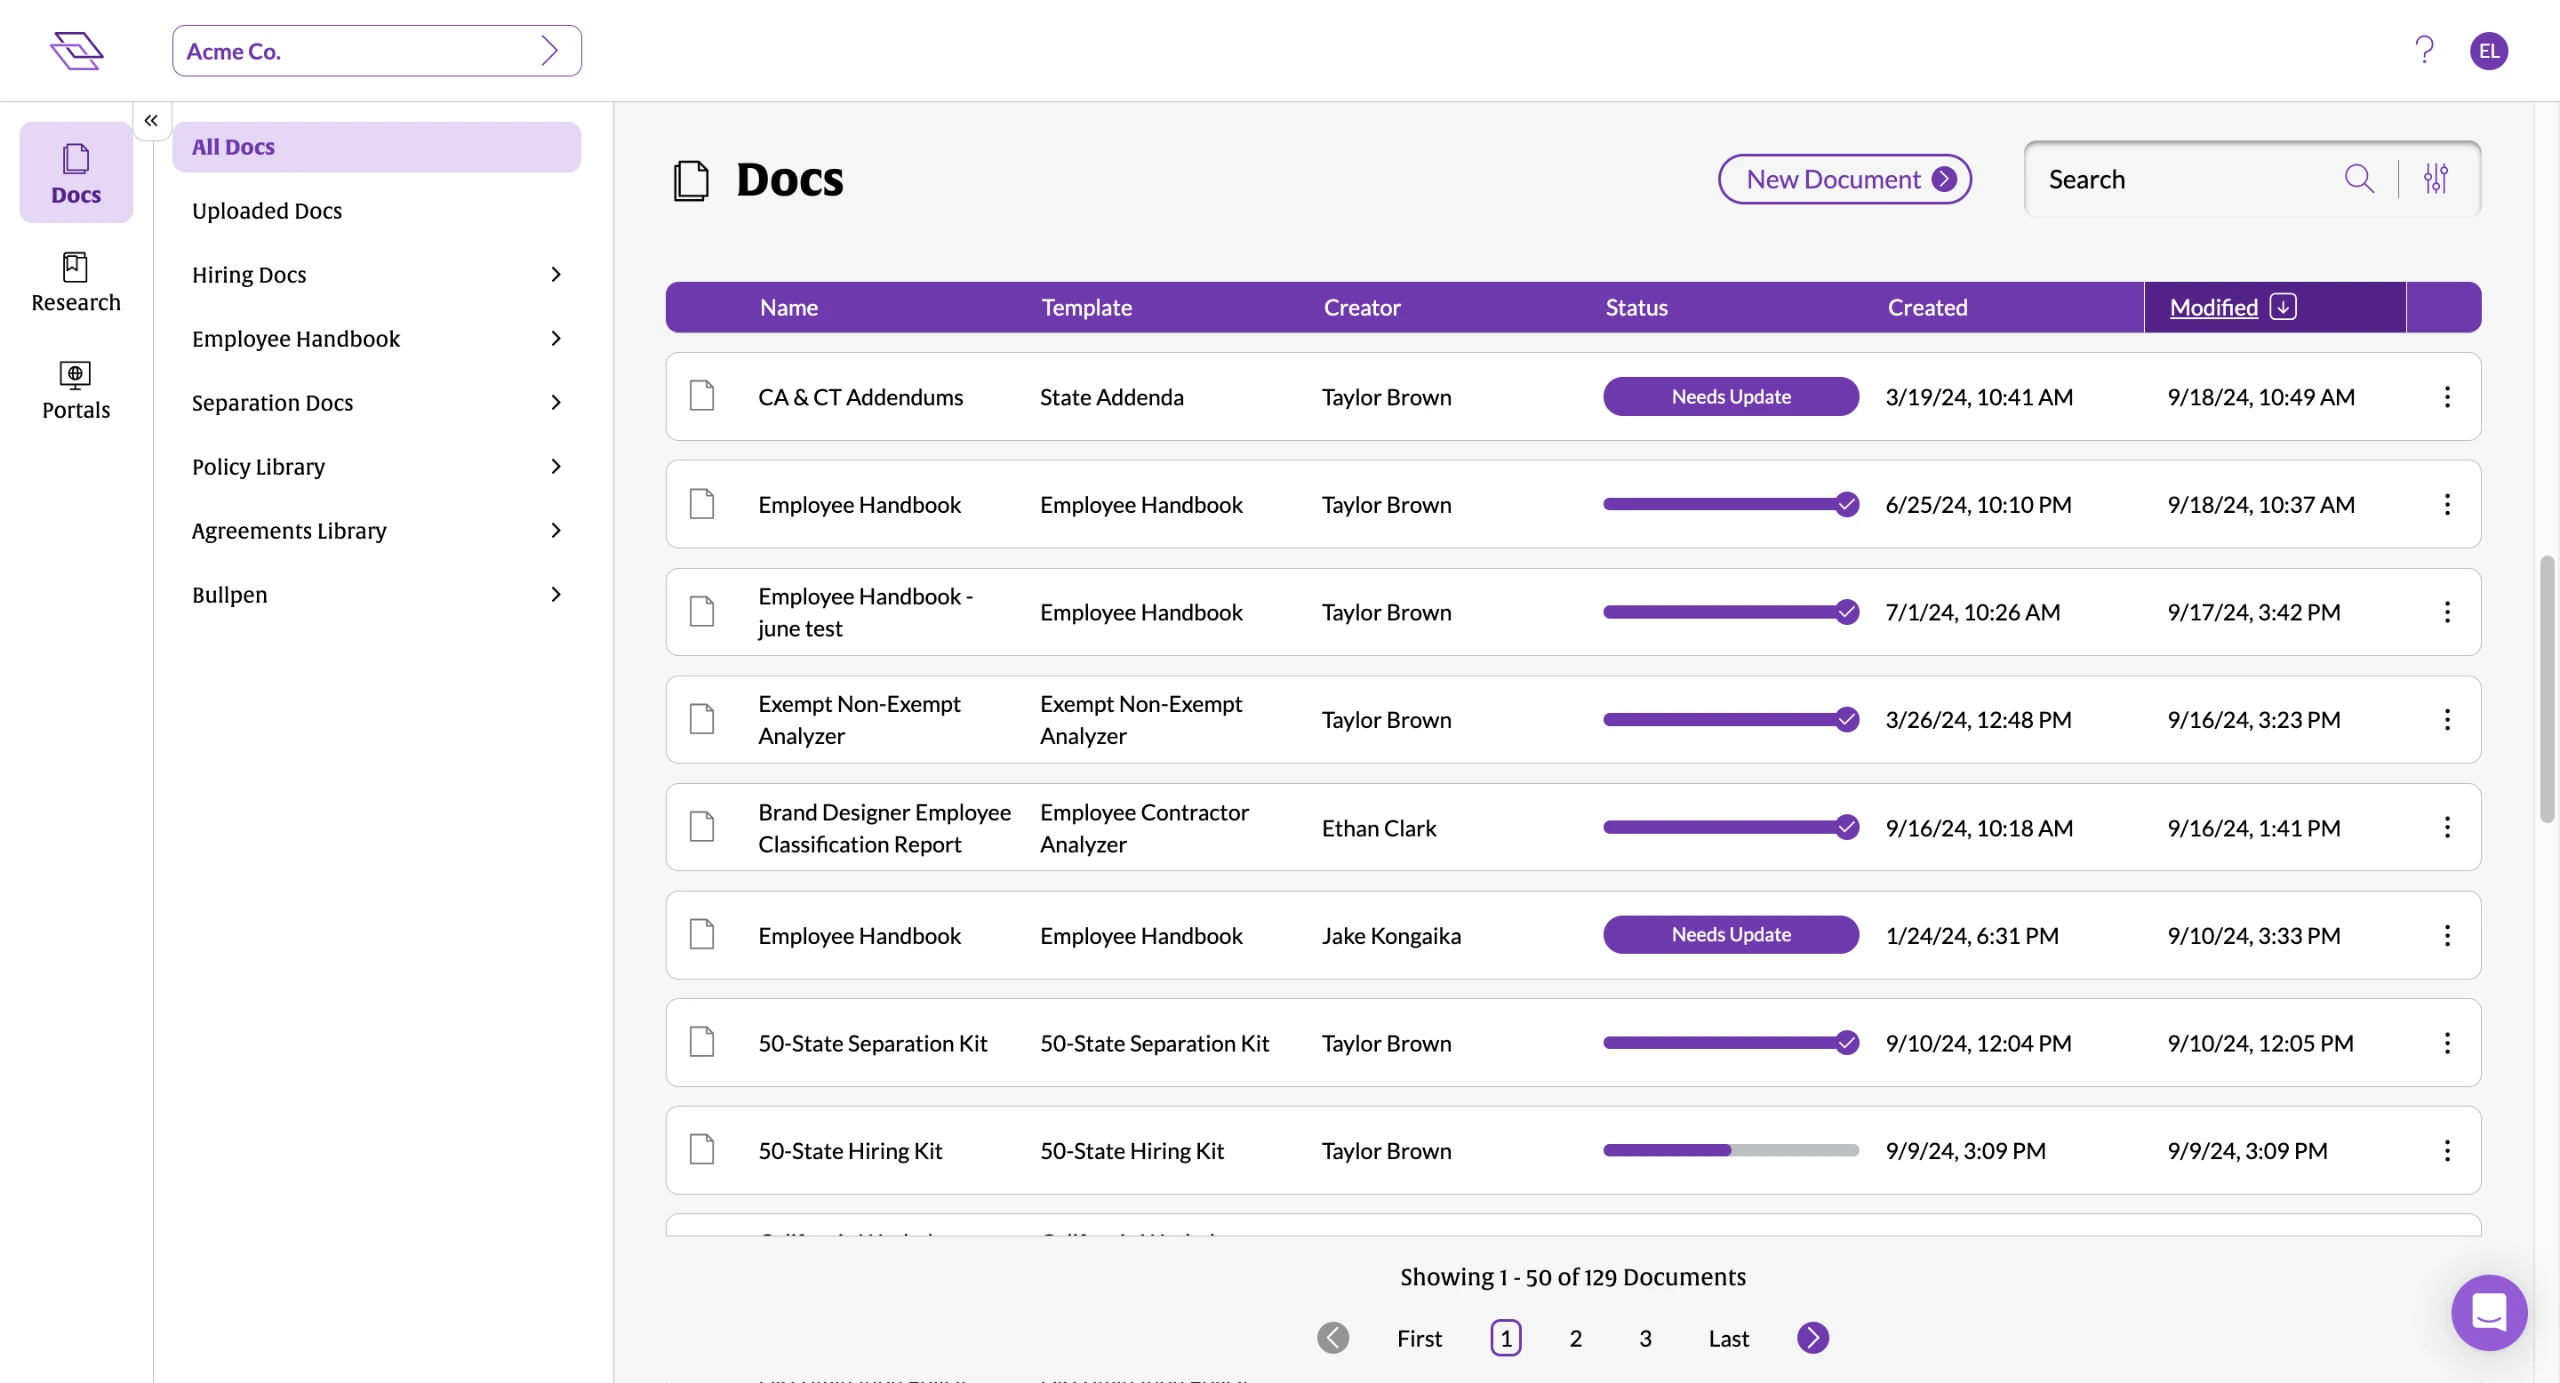Jump to First page

[x=1419, y=1338]
